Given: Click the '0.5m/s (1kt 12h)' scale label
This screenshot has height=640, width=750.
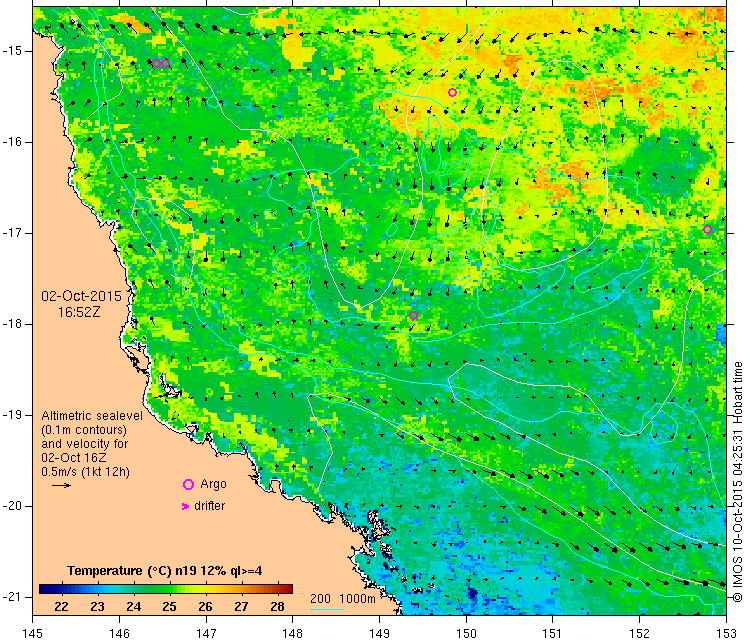Looking at the screenshot, I should [x=85, y=472].
